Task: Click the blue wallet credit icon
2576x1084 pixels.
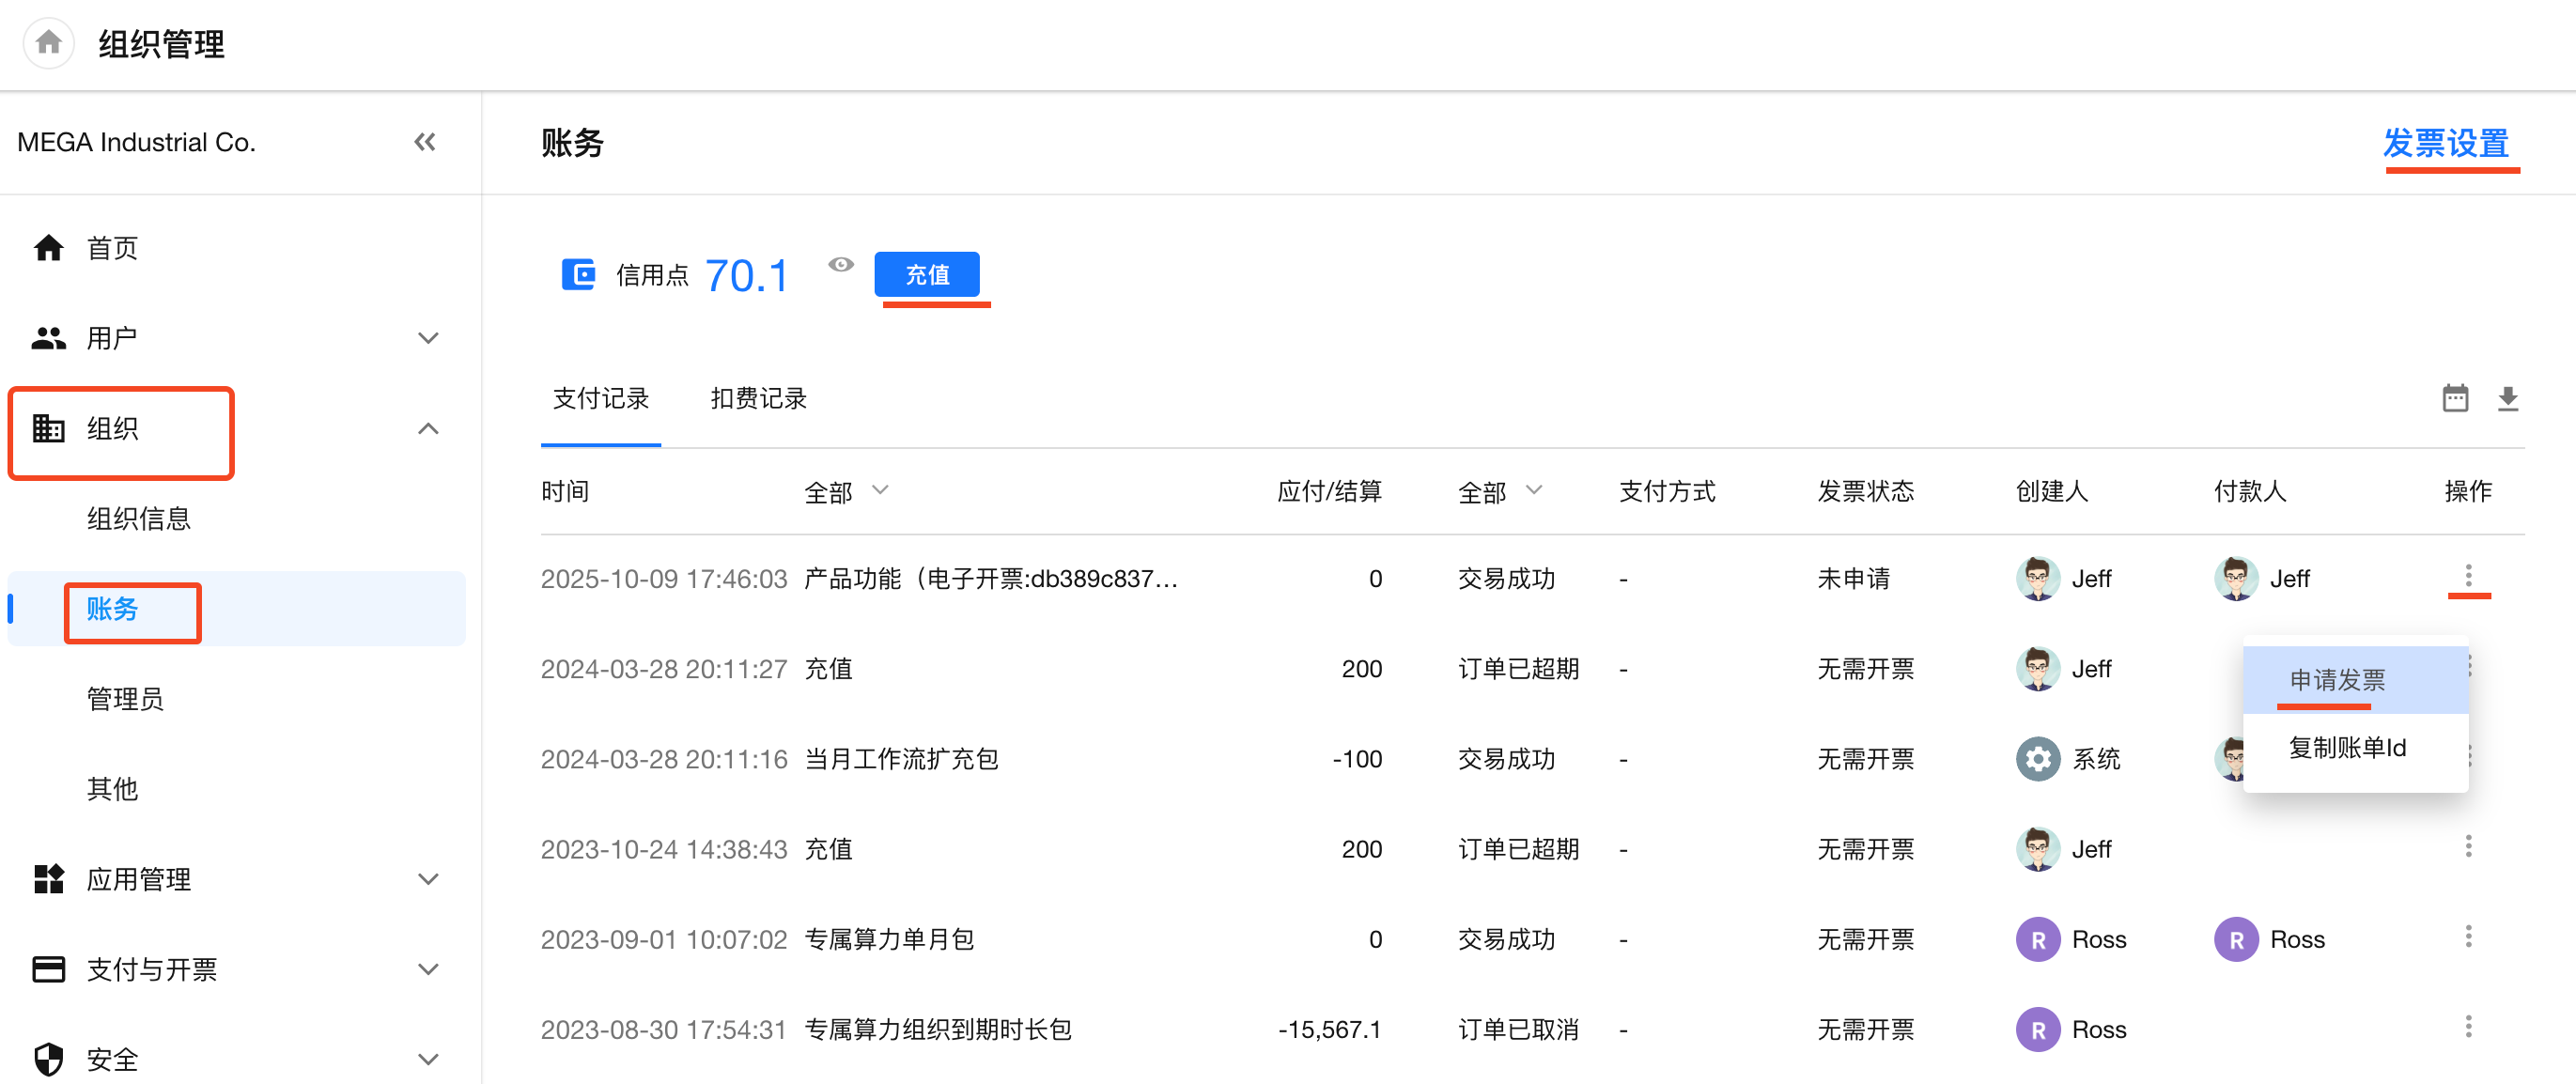Action: point(578,274)
